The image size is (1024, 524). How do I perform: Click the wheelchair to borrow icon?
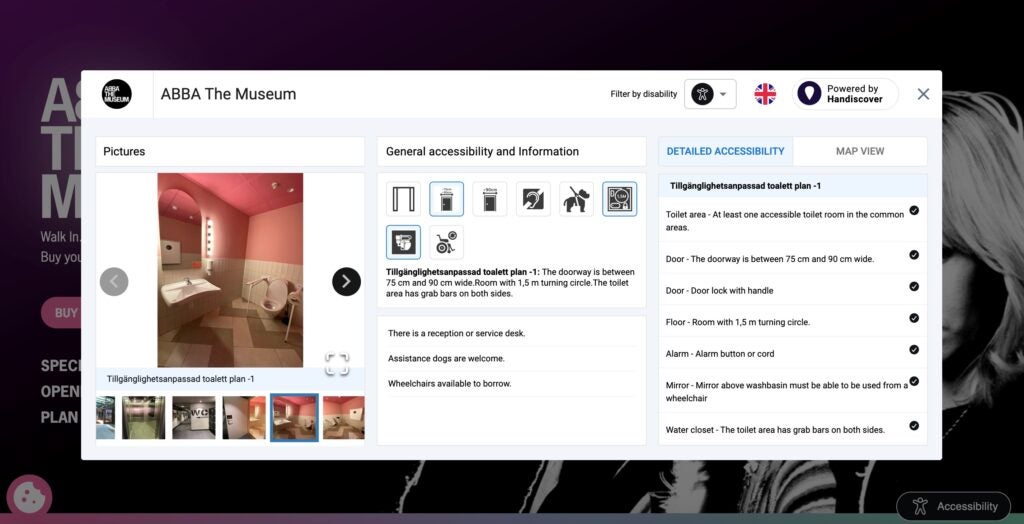point(446,242)
